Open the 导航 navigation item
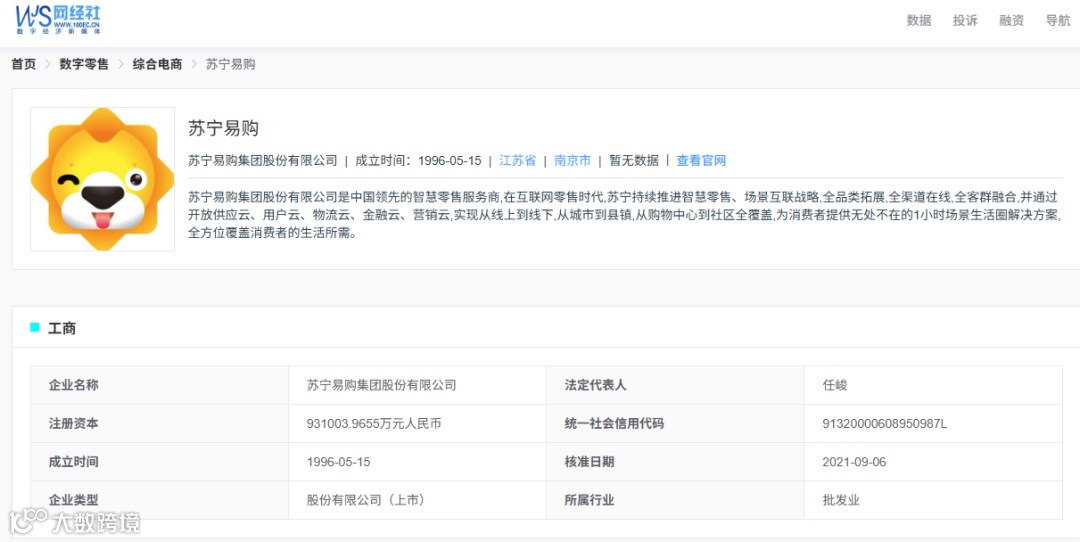The width and height of the screenshot is (1080, 542). pos(1058,21)
